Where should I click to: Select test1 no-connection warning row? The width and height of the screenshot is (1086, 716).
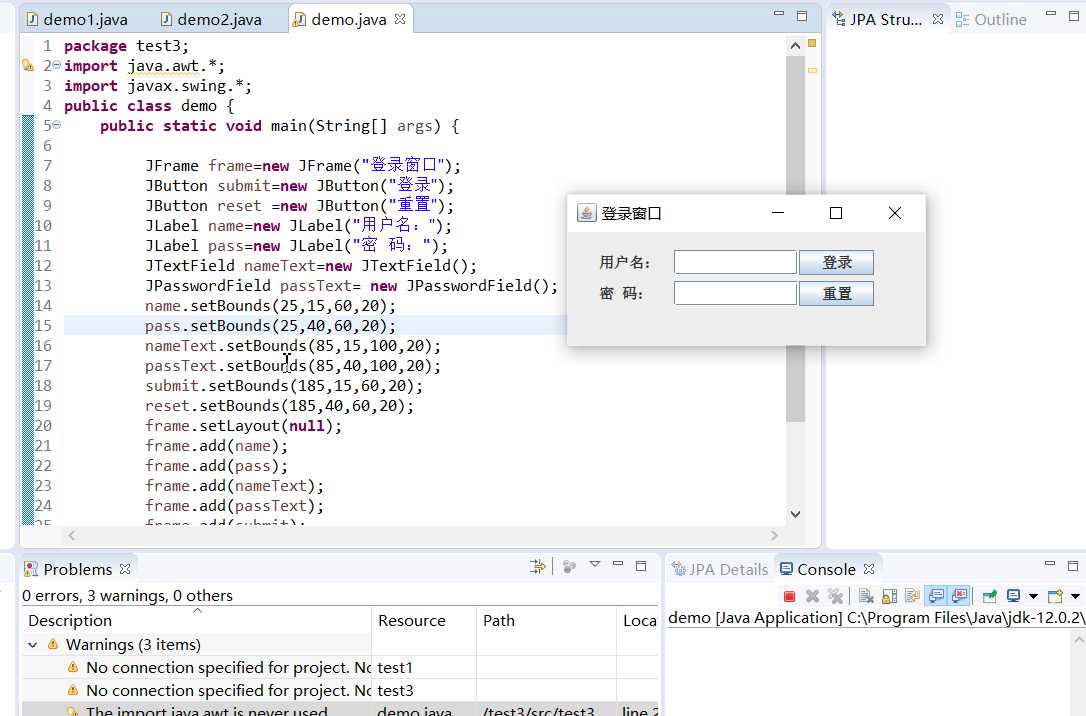339,668
